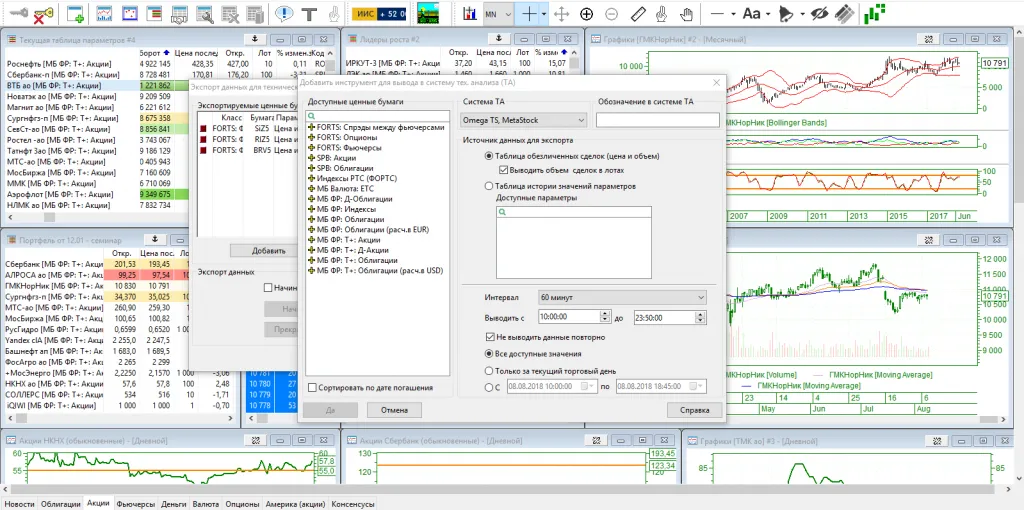The width and height of the screenshot is (1024, 510).
Task: Select the text 'T' tool icon
Action: click(309, 14)
